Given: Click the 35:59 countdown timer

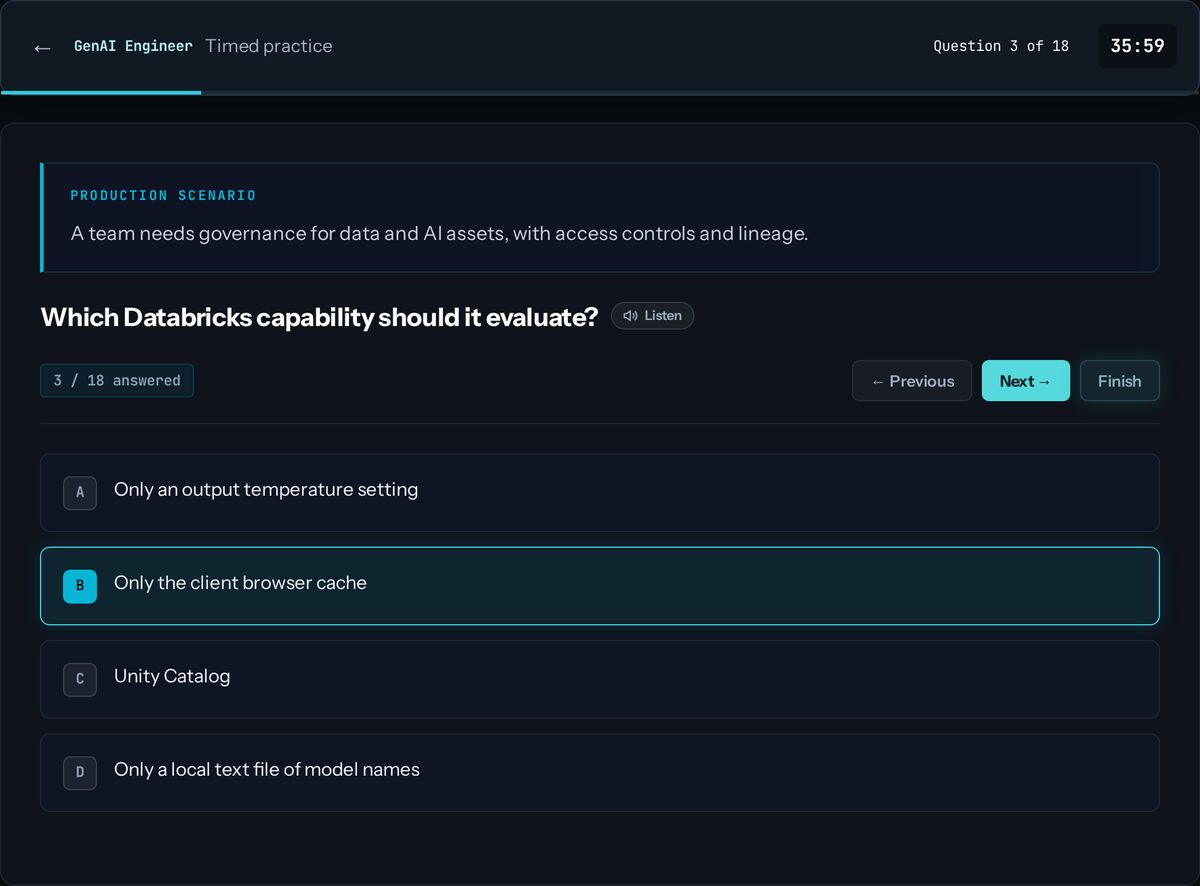Looking at the screenshot, I should pos(1137,46).
